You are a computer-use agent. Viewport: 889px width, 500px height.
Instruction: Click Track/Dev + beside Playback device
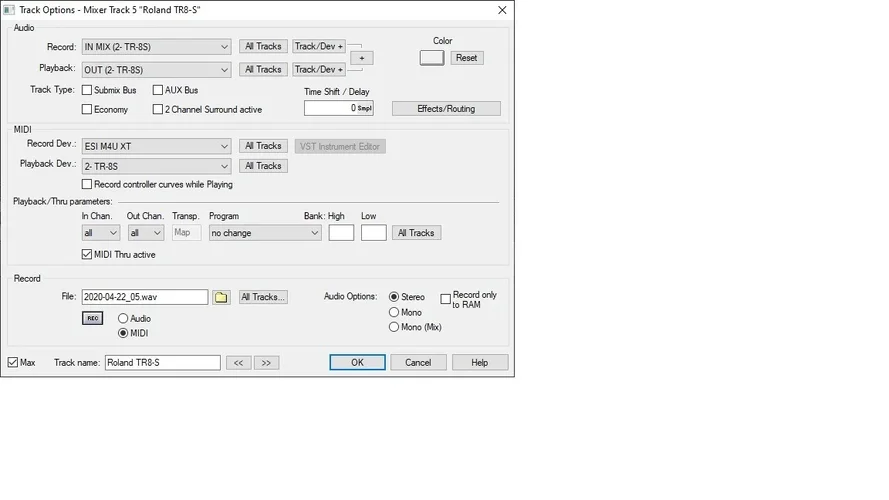coord(319,70)
